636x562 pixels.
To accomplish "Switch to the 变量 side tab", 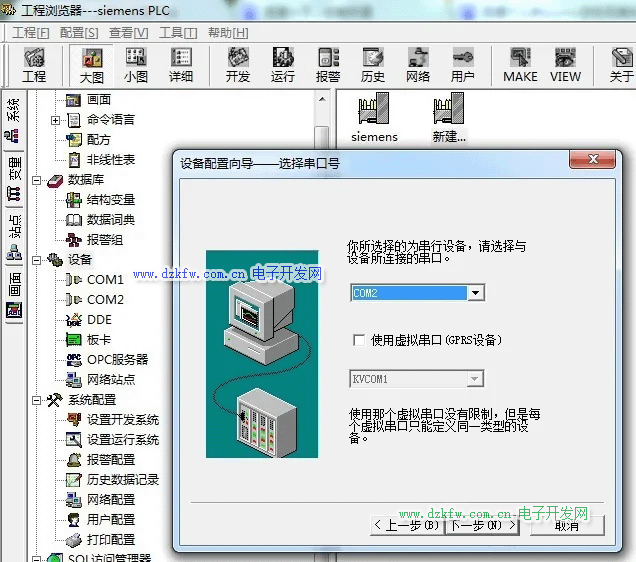I will coord(14,168).
